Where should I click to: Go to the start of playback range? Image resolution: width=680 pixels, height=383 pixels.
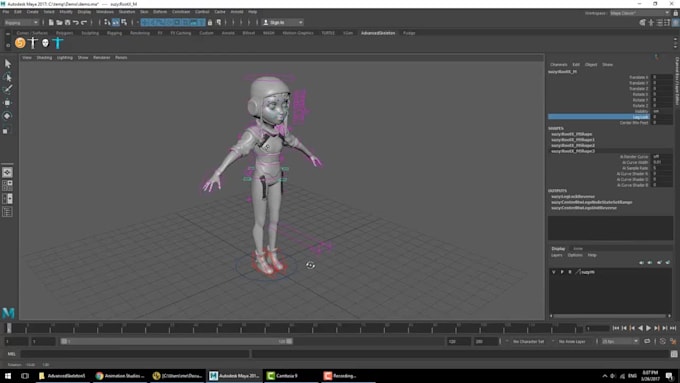616,328
